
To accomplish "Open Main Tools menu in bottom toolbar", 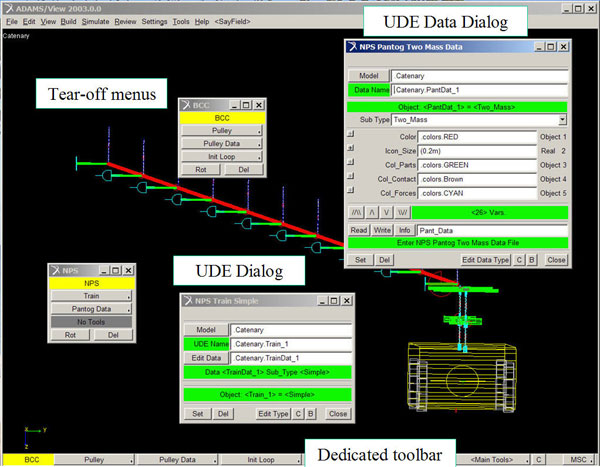I will coord(494,460).
